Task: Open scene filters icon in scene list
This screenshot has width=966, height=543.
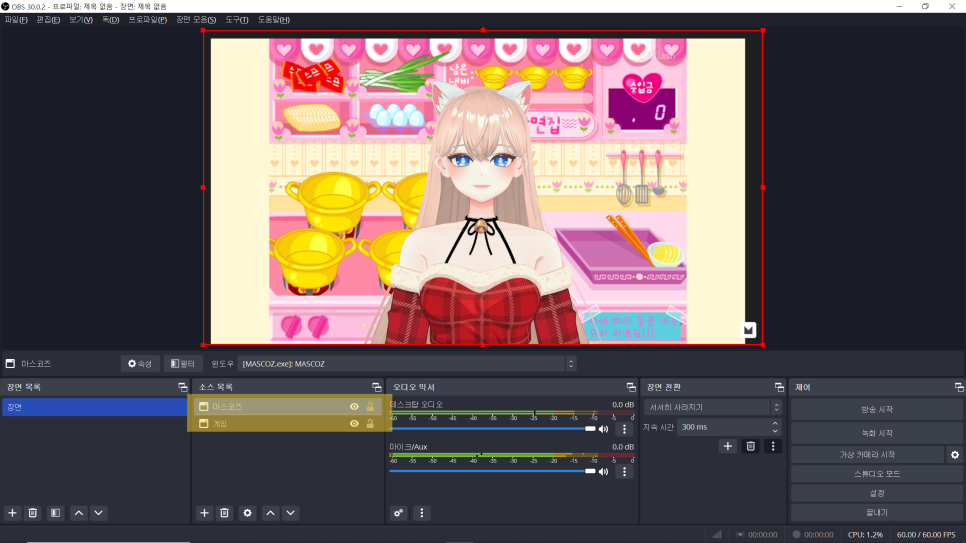Action: tap(55, 513)
